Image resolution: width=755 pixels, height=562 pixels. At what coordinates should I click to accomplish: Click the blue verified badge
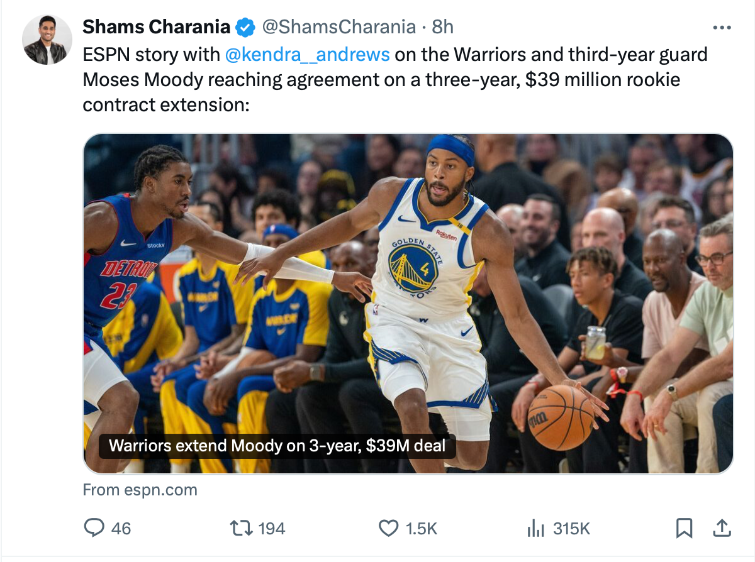pos(246,27)
